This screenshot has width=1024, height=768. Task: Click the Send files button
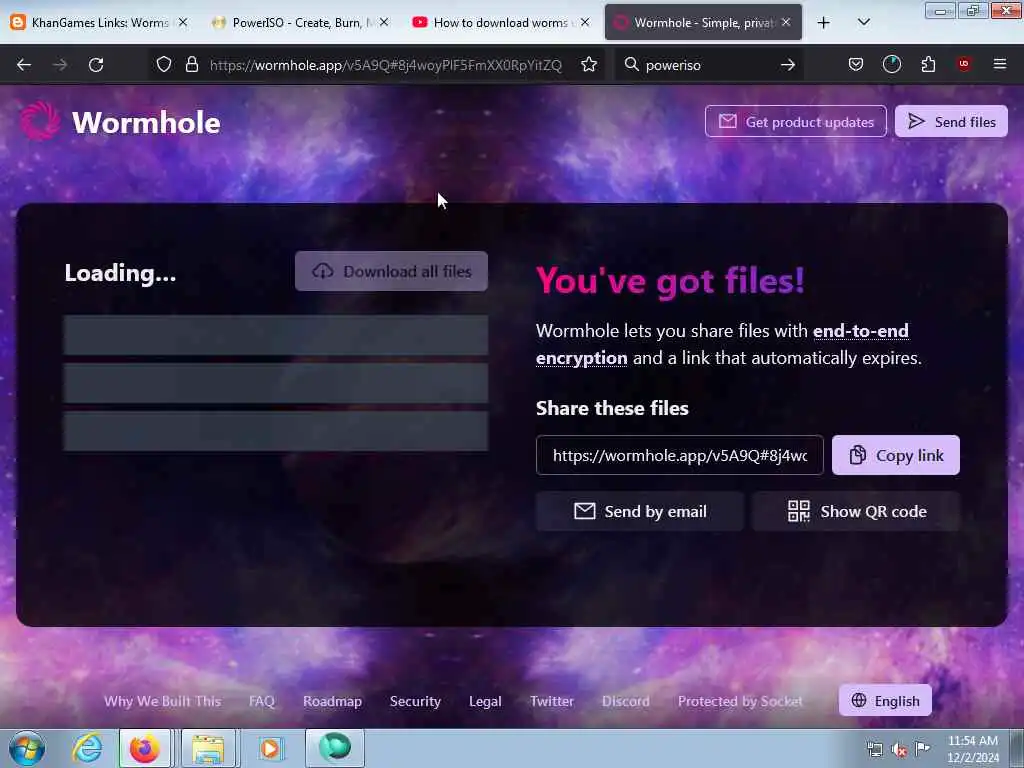(951, 121)
